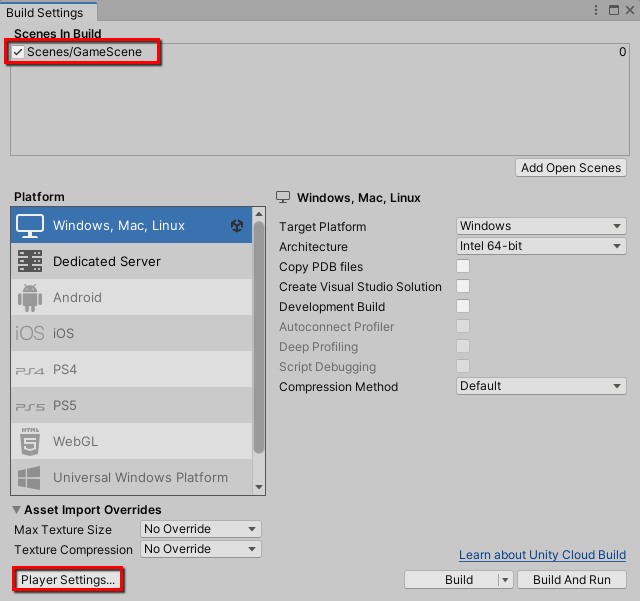
Task: Close the Build Settings window
Action: coord(630,10)
